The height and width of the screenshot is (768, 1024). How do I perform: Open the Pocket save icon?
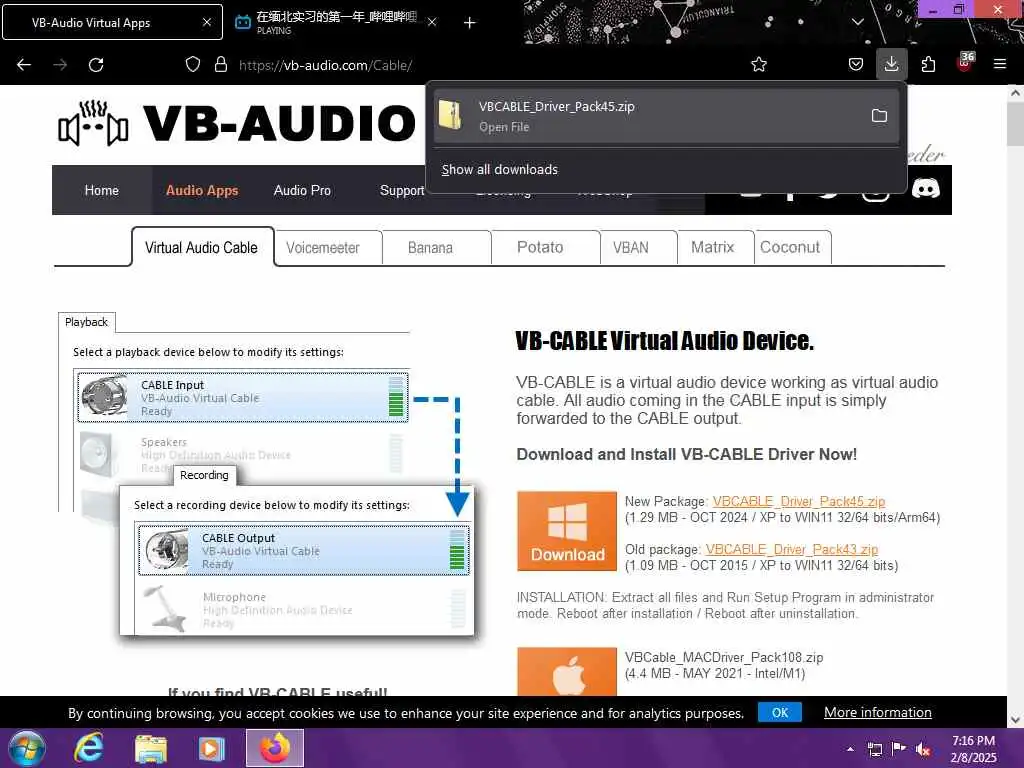coord(856,65)
